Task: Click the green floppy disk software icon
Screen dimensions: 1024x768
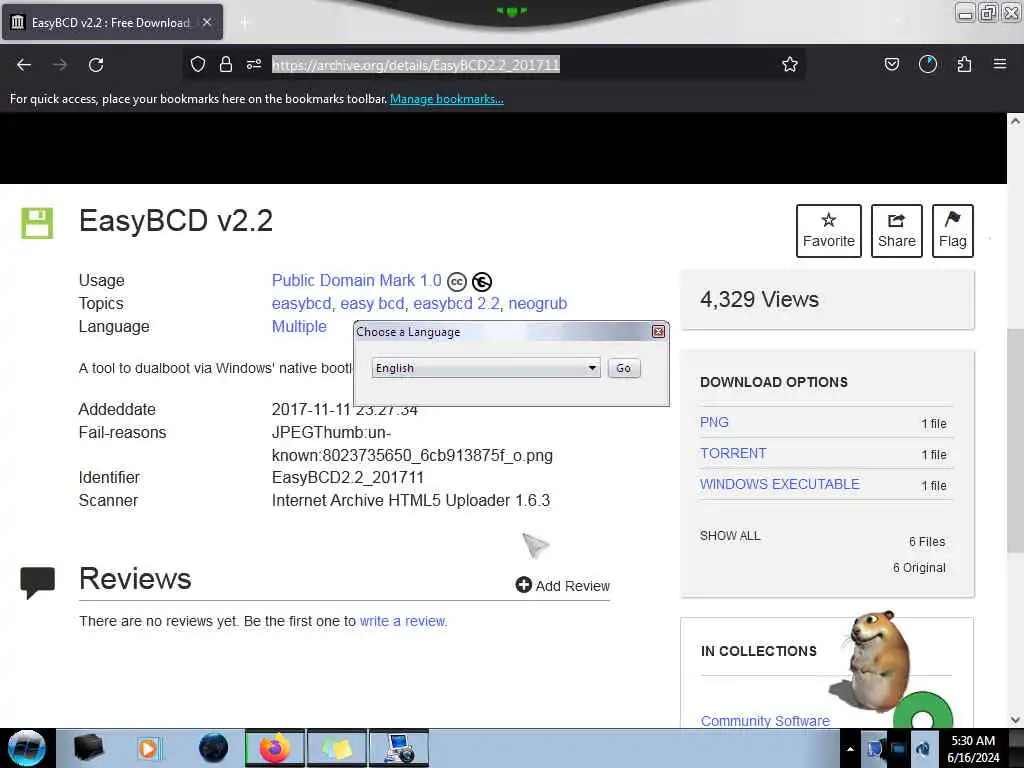Action: [x=37, y=223]
